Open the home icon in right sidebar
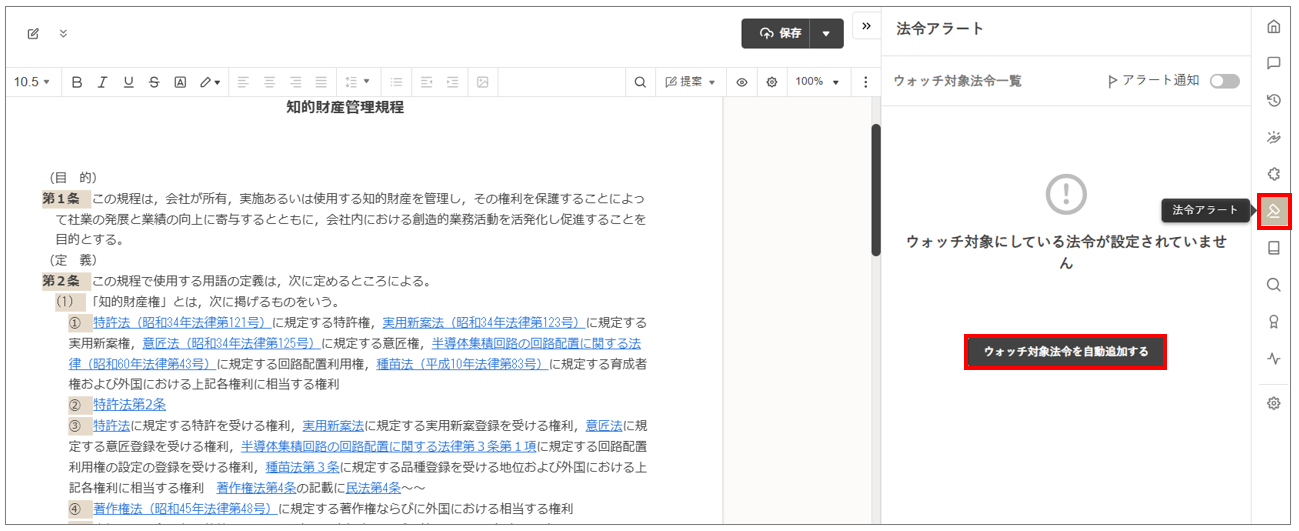 click(1273, 26)
